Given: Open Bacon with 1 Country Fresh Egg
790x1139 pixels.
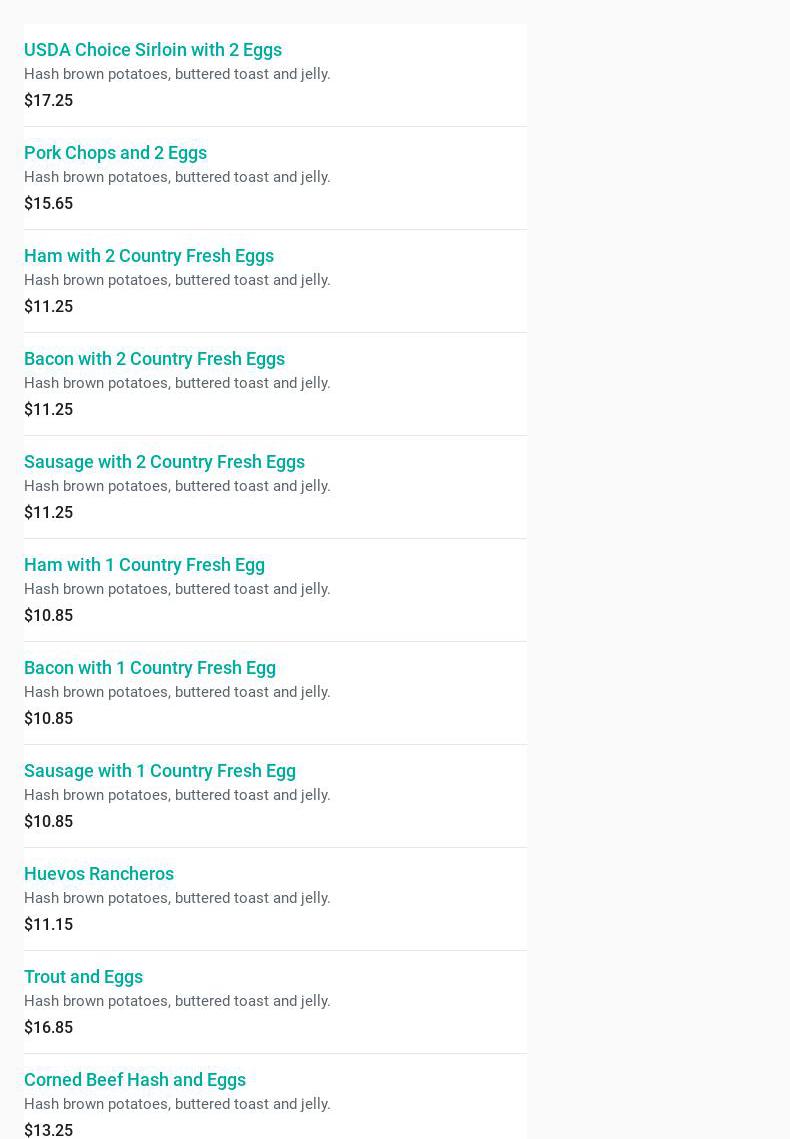Looking at the screenshot, I should pyautogui.click(x=150, y=667).
